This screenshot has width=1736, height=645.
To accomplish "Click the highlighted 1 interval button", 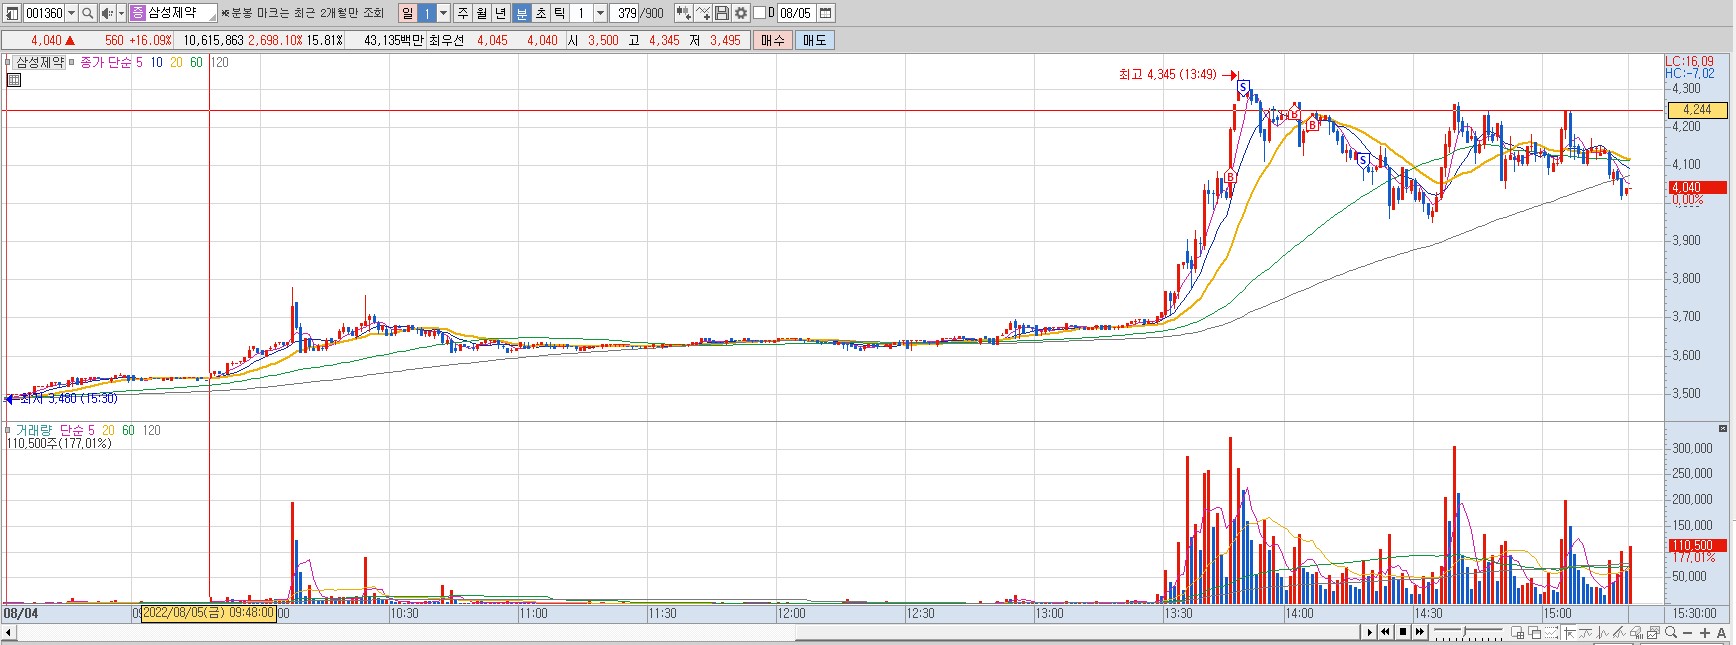I will [x=427, y=13].
